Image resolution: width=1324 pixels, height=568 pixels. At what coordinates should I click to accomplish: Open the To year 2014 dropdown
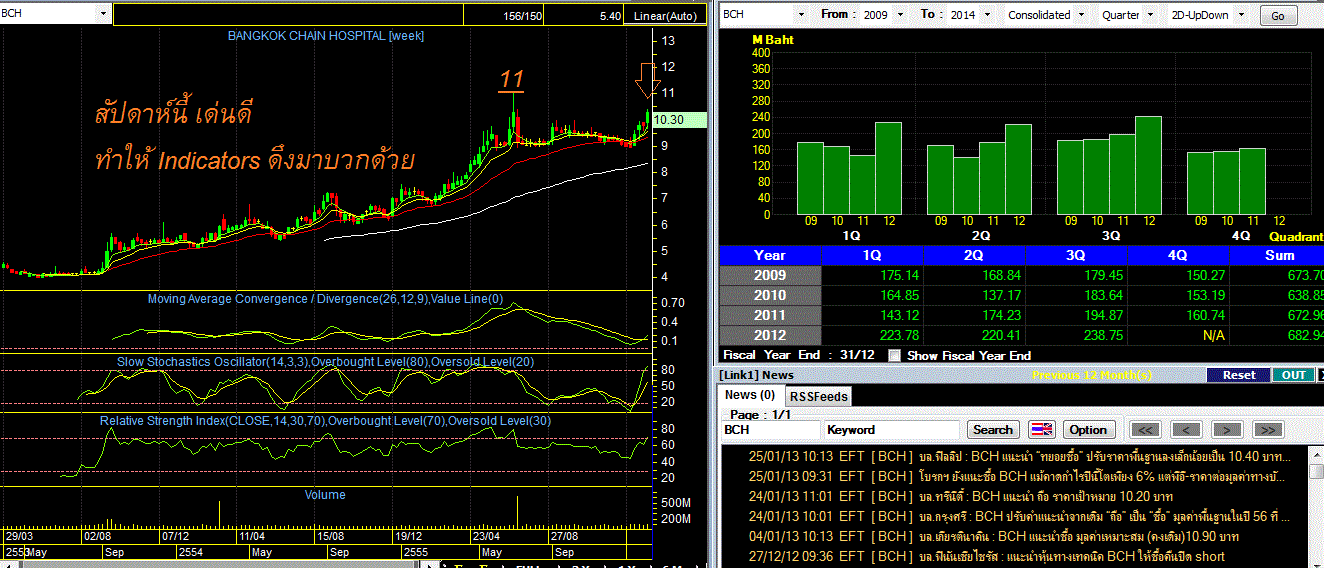(986, 15)
